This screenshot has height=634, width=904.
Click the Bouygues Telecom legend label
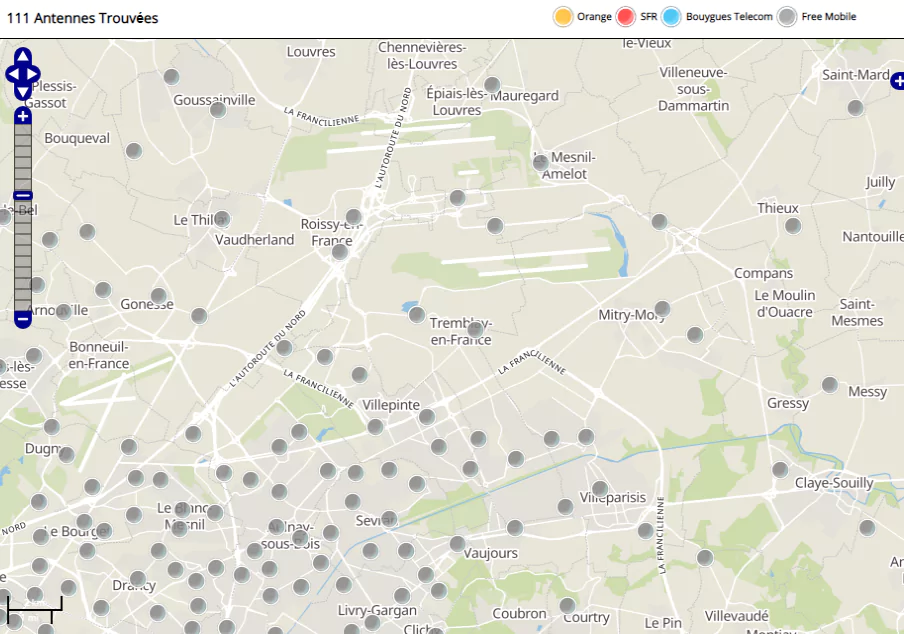[729, 17]
